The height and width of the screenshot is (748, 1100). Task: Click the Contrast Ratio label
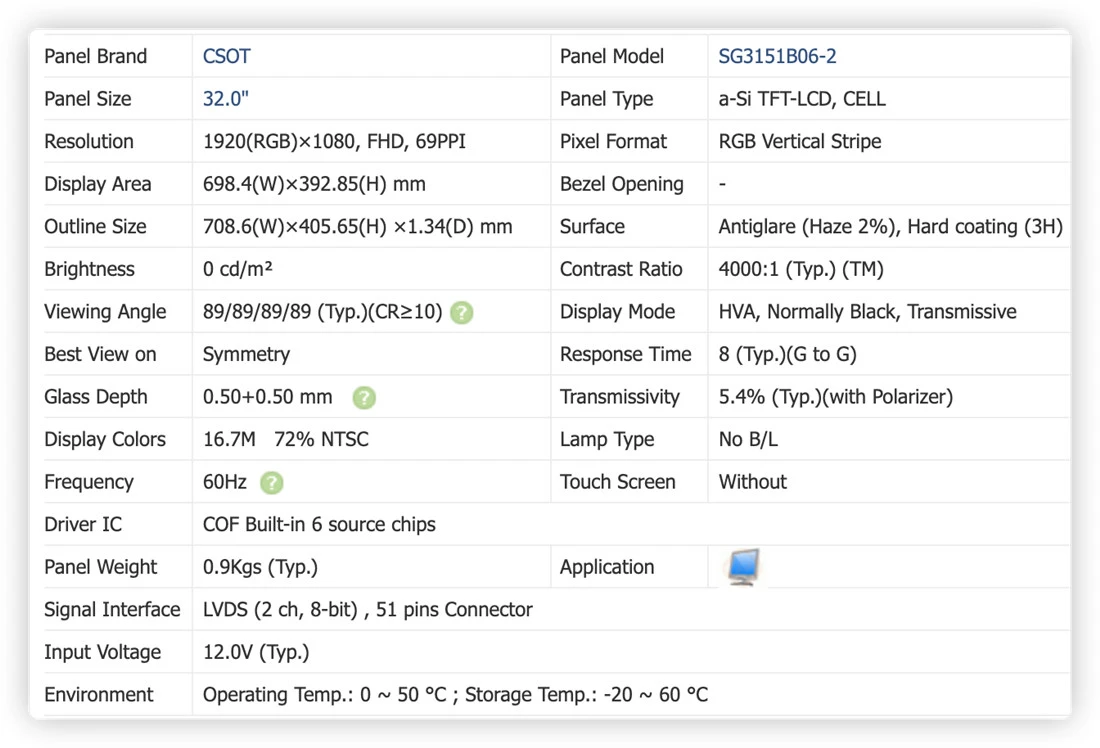(621, 269)
